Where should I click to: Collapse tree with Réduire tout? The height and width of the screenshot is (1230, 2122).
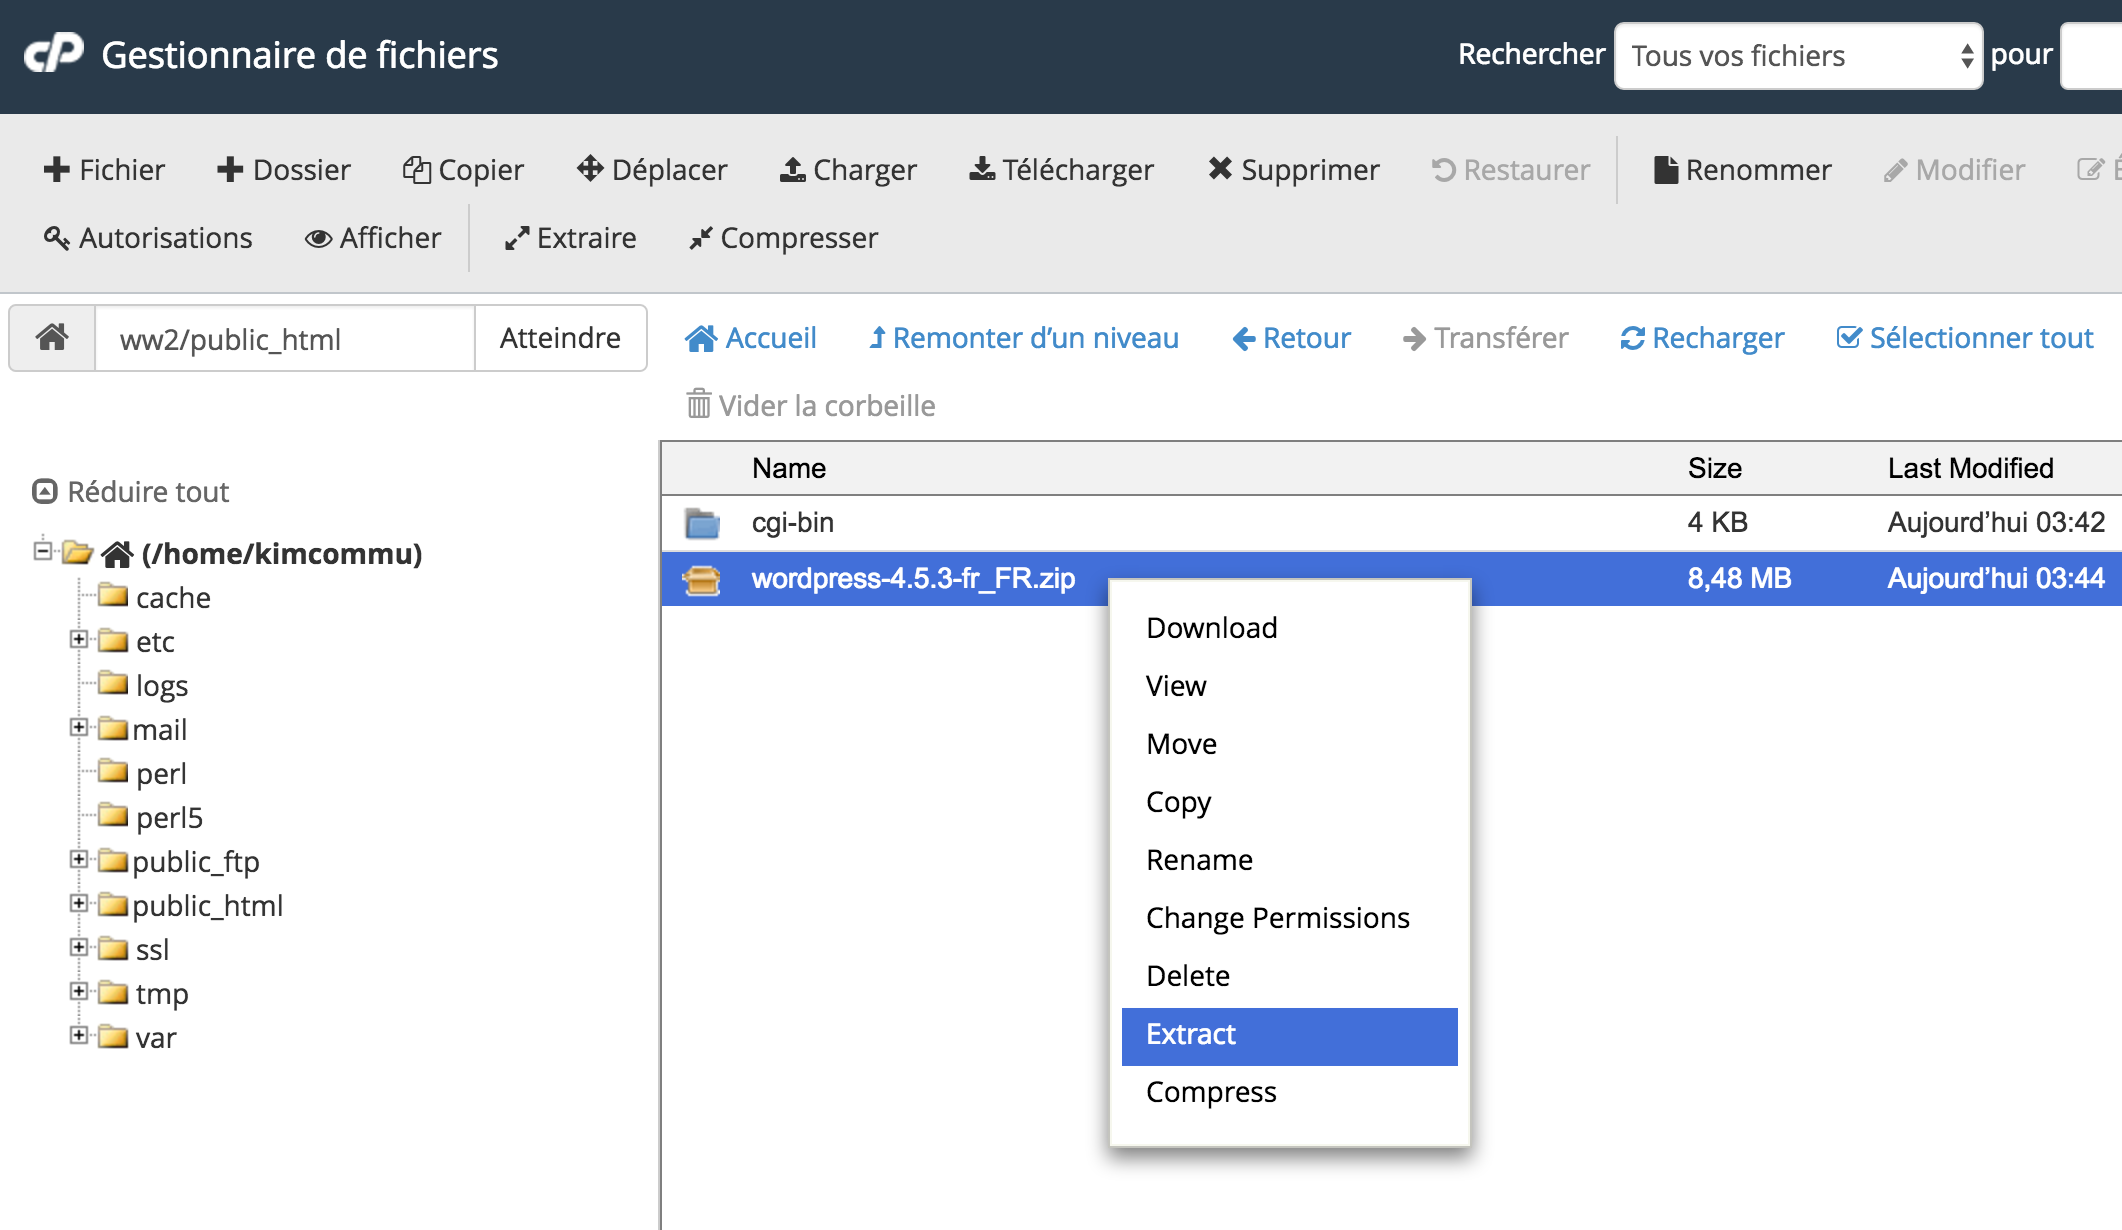click(x=131, y=492)
